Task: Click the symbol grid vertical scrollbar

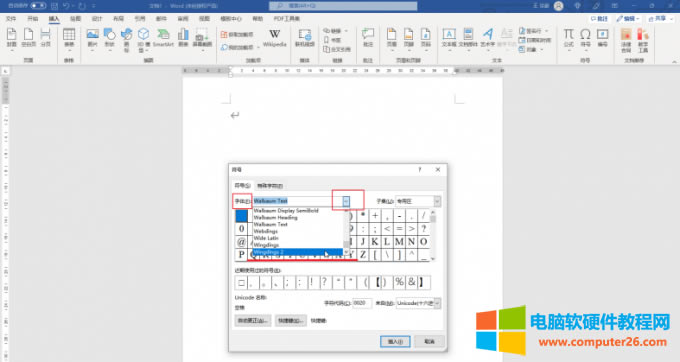Action: click(432, 235)
